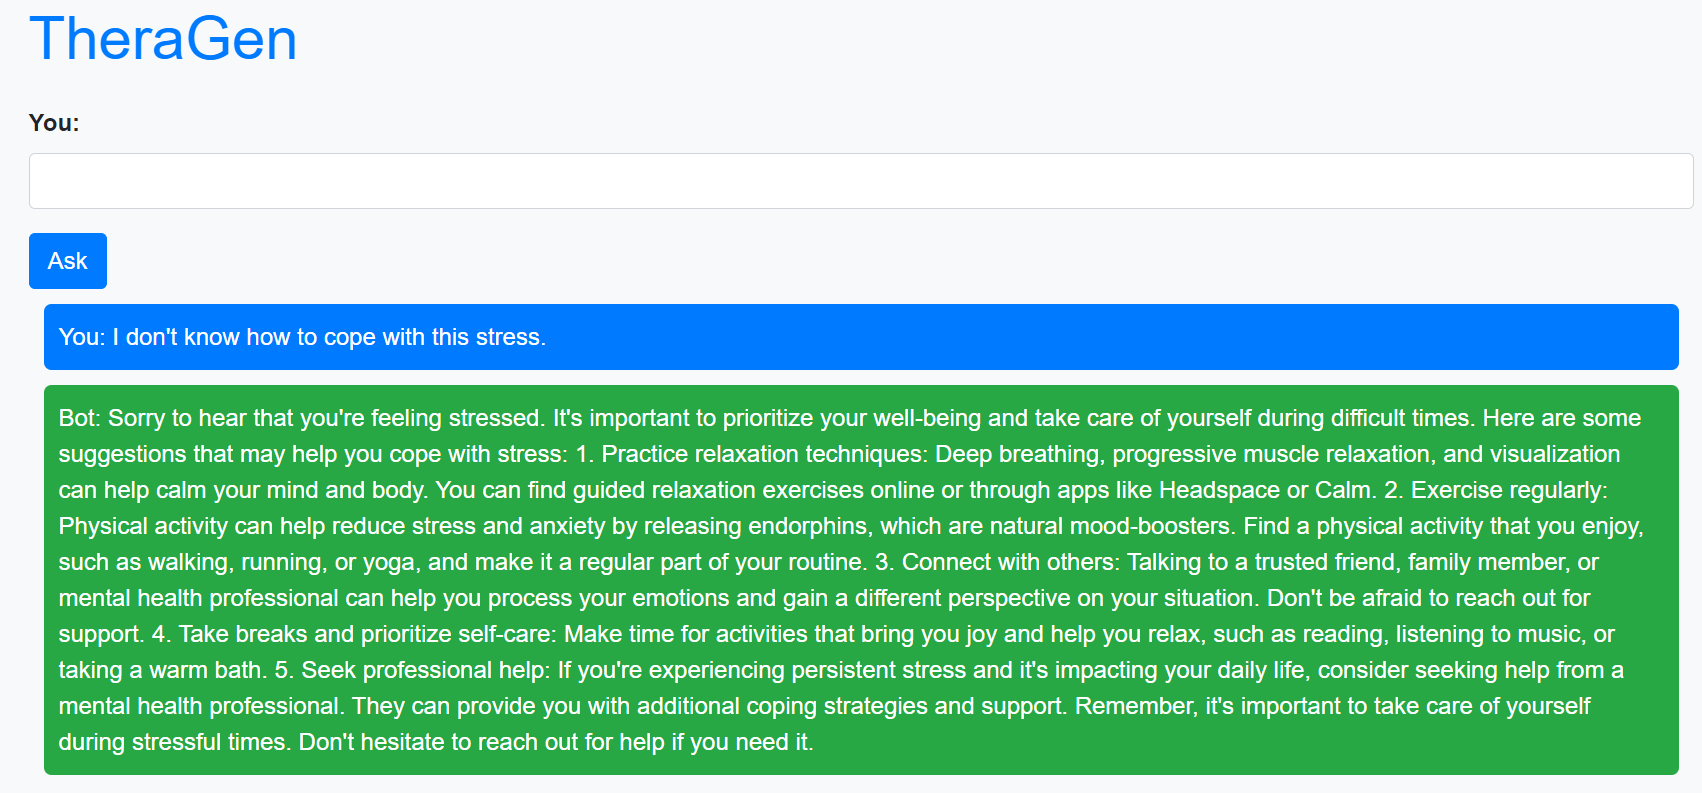
Task: Select the blue user stress message bubble
Action: click(860, 337)
